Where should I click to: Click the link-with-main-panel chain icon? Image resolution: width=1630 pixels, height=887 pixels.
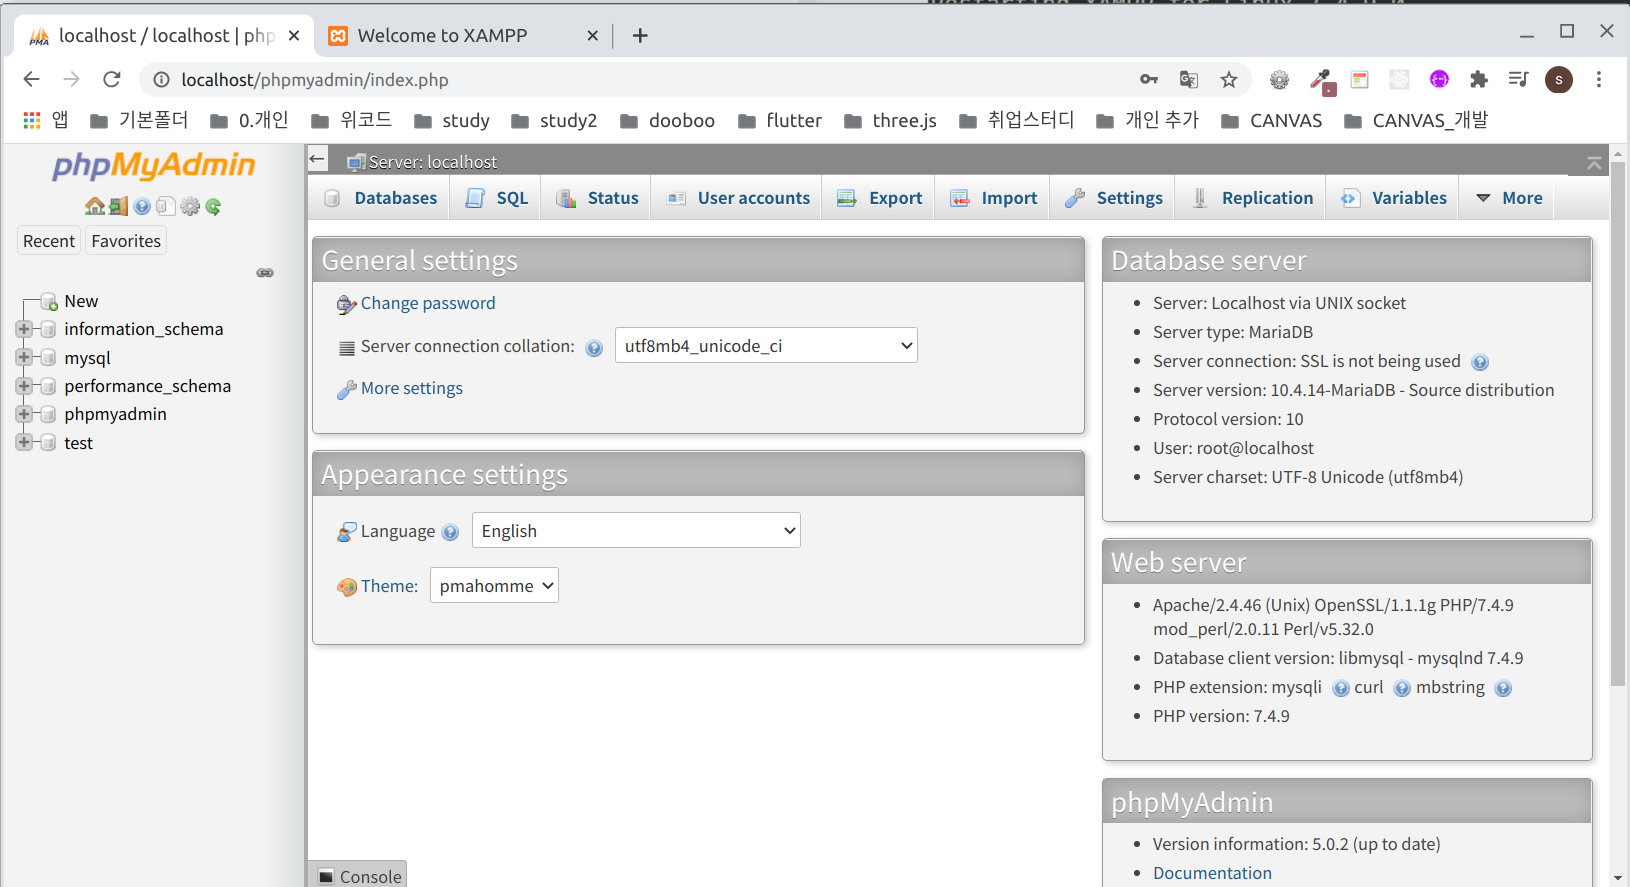[x=265, y=272]
